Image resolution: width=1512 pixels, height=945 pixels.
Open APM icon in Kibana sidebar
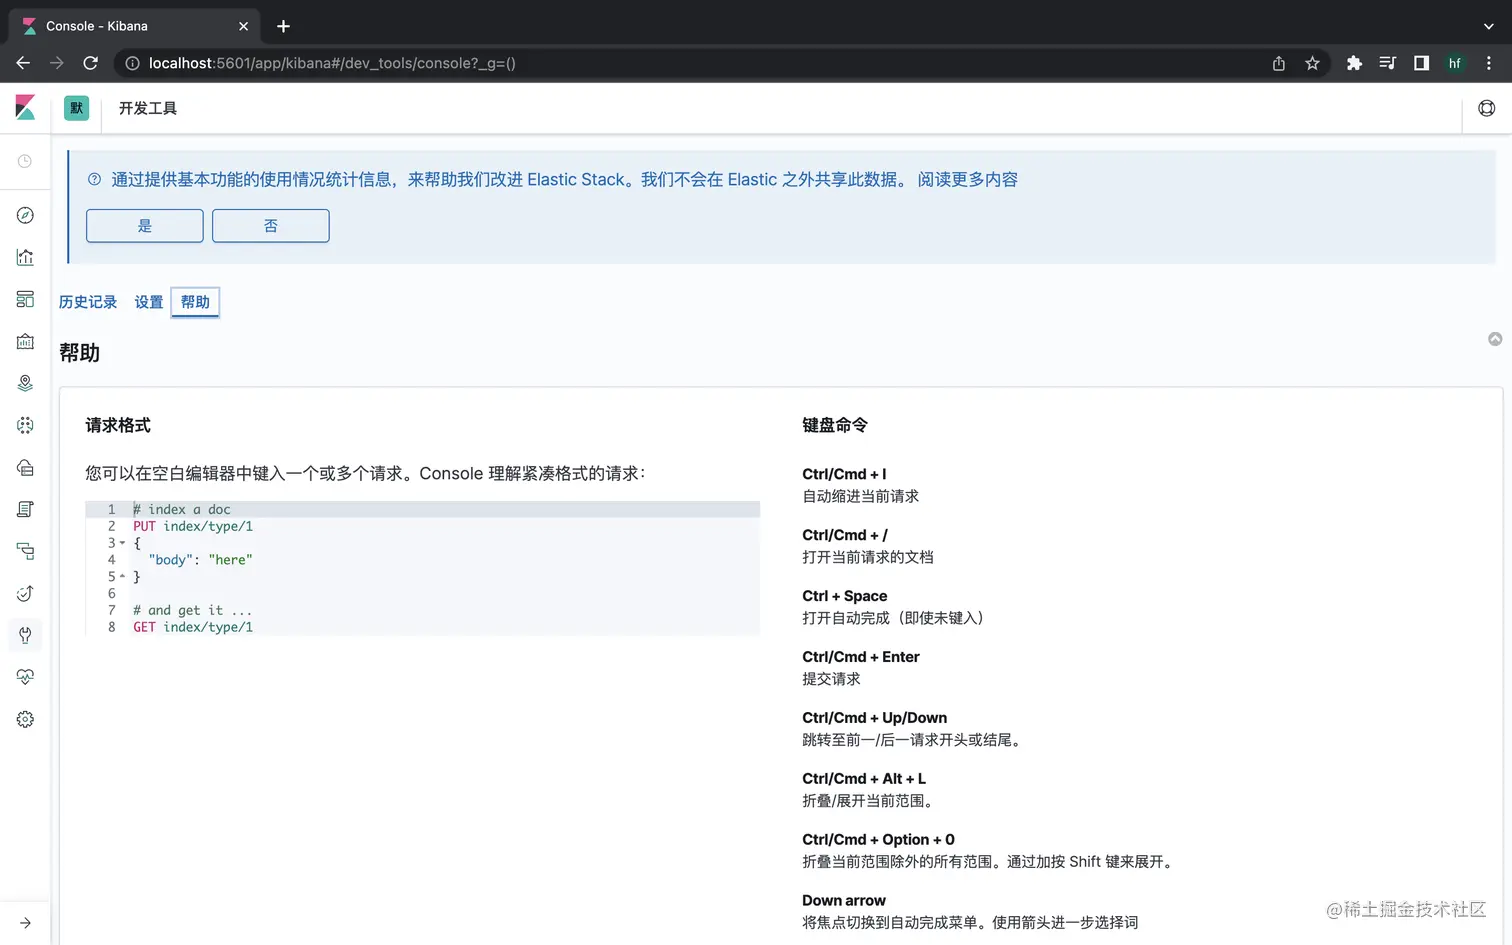(25, 551)
